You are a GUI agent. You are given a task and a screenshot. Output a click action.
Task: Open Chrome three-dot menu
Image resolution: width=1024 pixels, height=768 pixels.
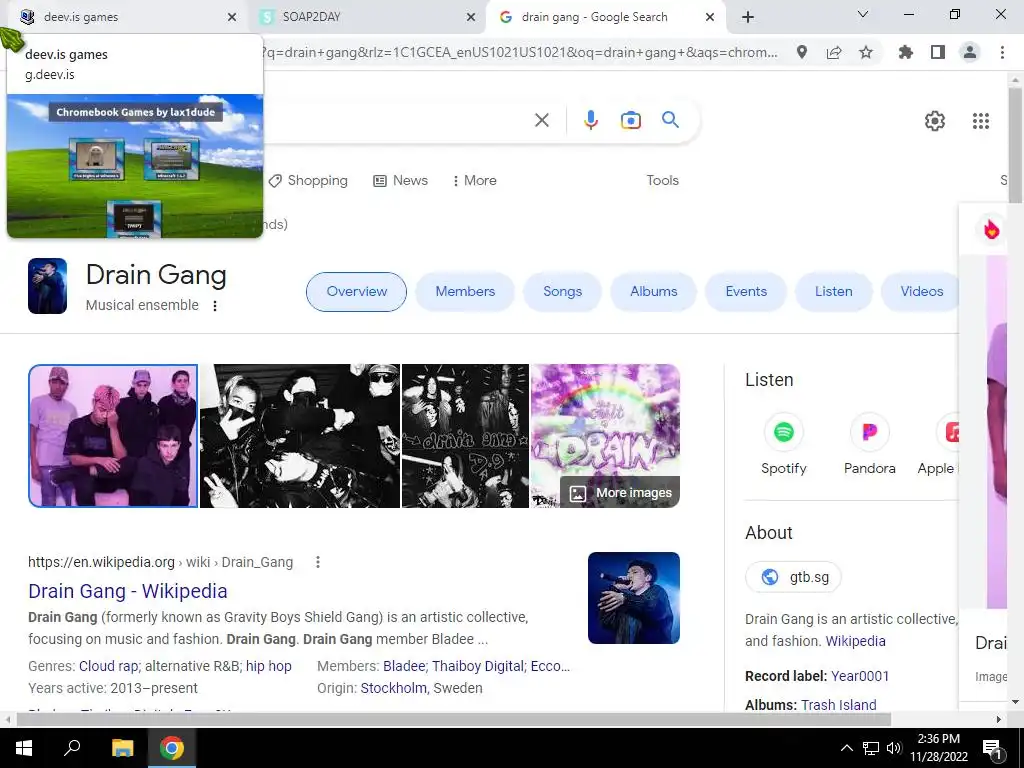click(1002, 52)
